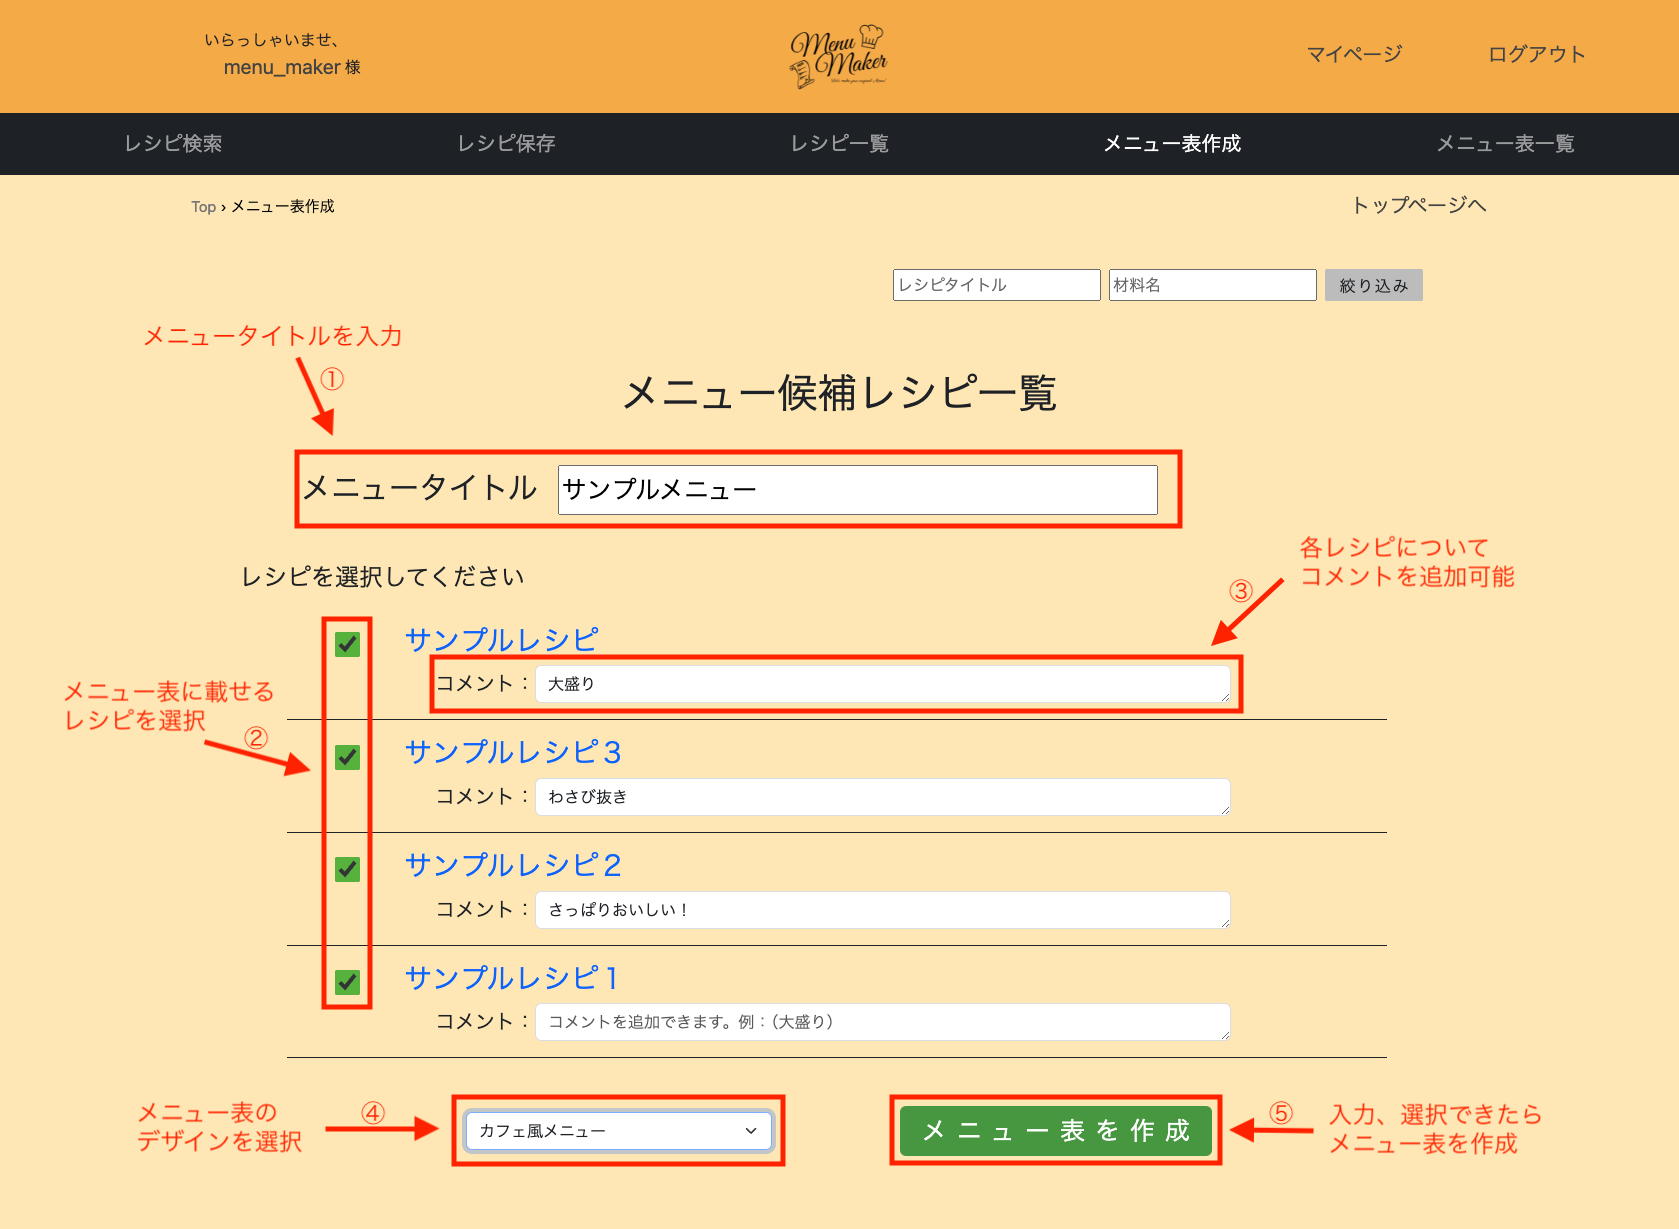Focus the レシピタイトル filter field
The height and width of the screenshot is (1229, 1679).
tap(996, 285)
